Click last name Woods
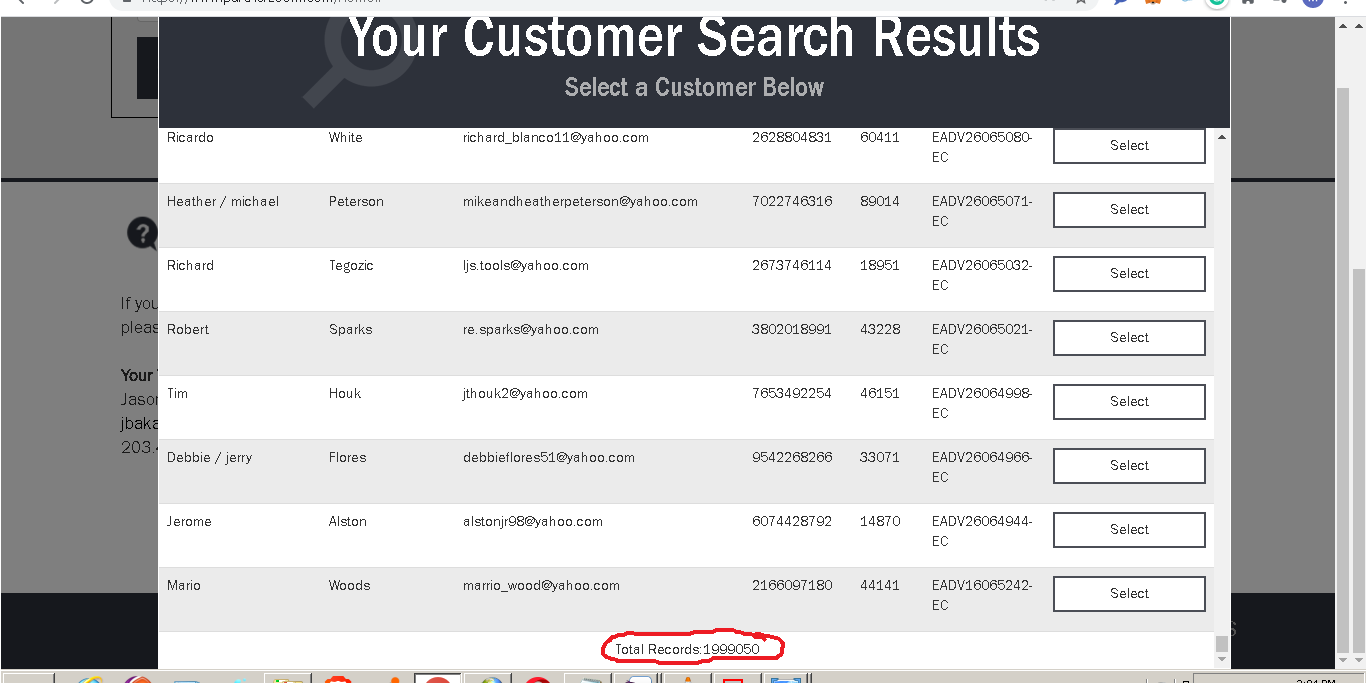This screenshot has height=683, width=1366. tap(350, 586)
